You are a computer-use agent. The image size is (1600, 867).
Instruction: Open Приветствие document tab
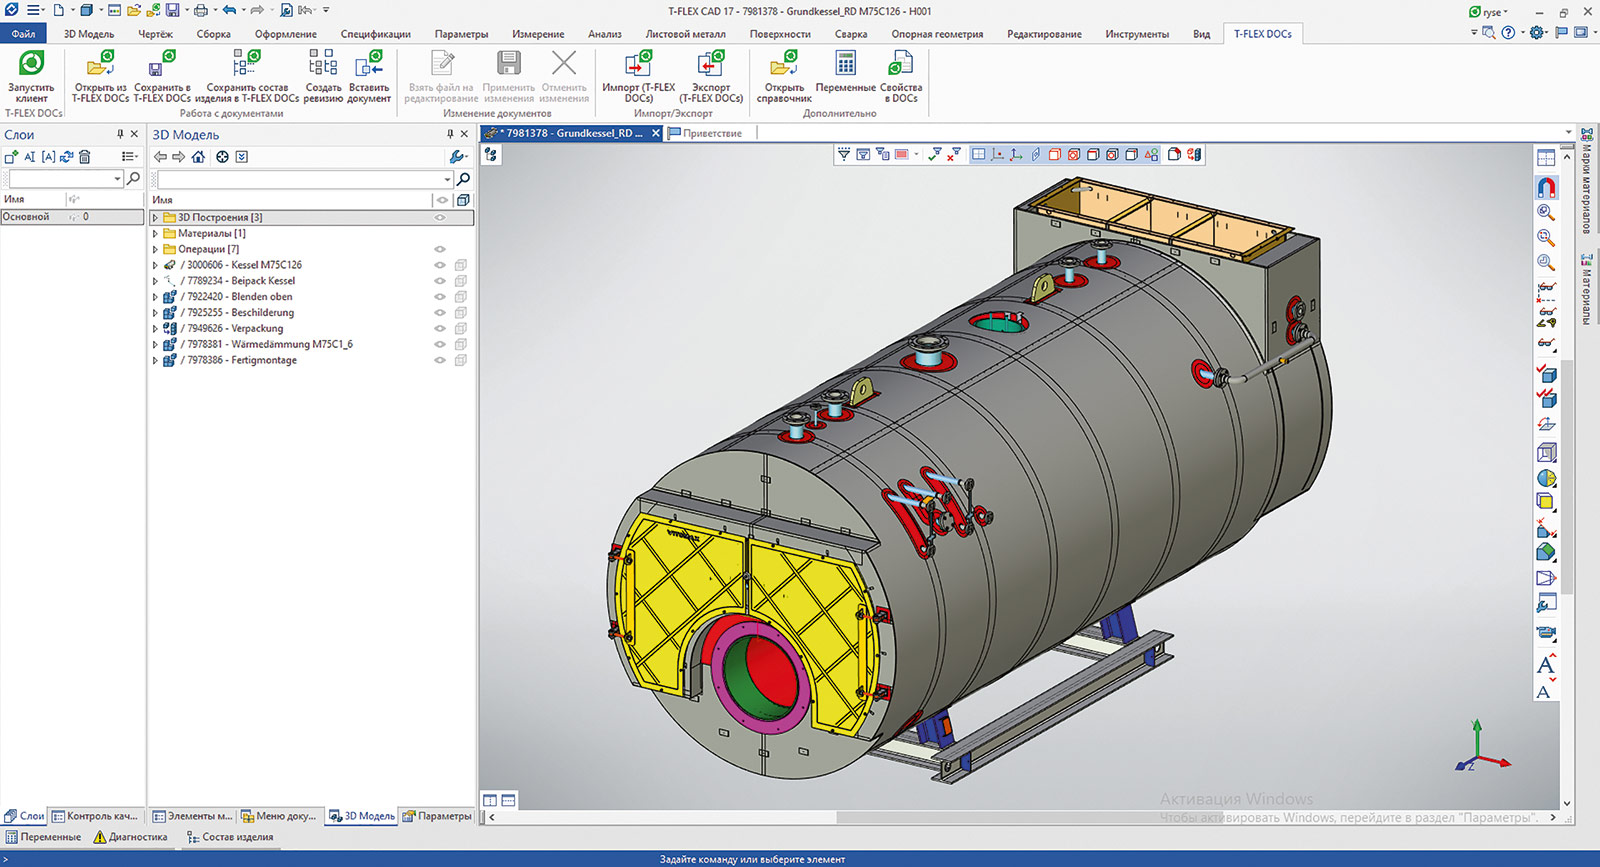coord(705,133)
